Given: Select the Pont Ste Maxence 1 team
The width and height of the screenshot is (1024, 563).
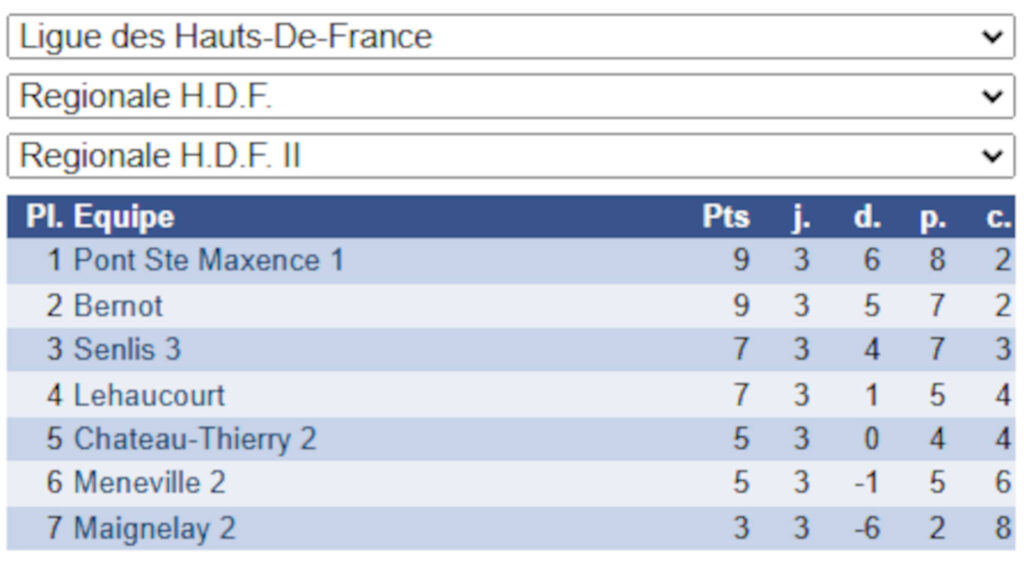Looking at the screenshot, I should tap(208, 260).
